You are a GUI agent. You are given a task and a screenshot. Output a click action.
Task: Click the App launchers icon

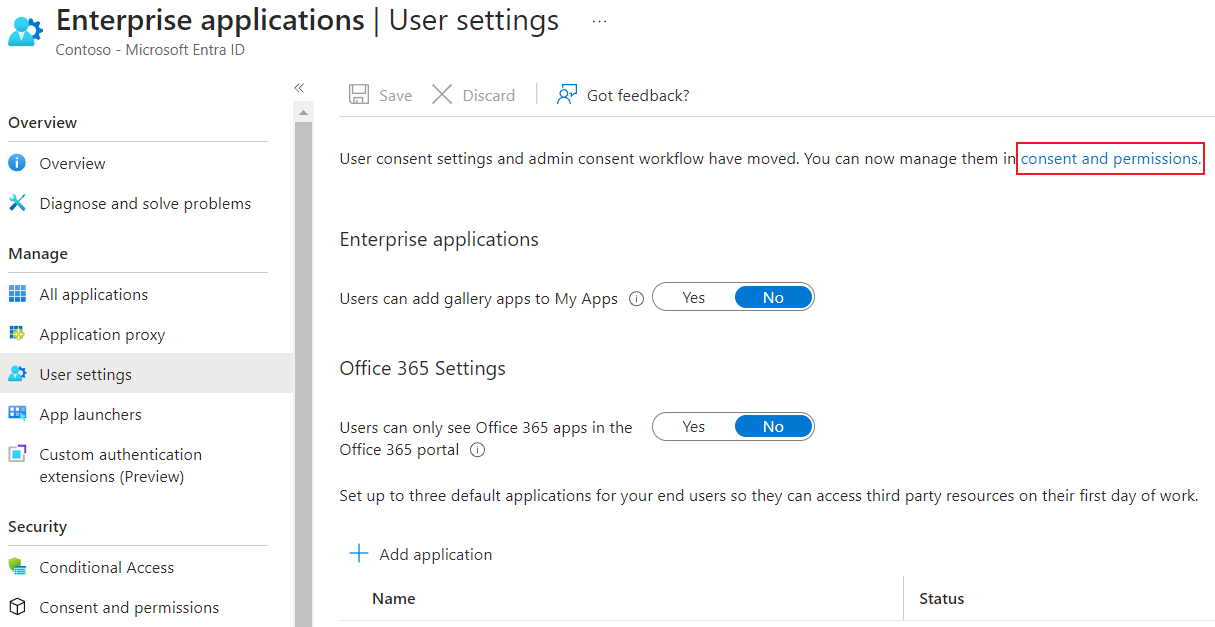pos(17,413)
